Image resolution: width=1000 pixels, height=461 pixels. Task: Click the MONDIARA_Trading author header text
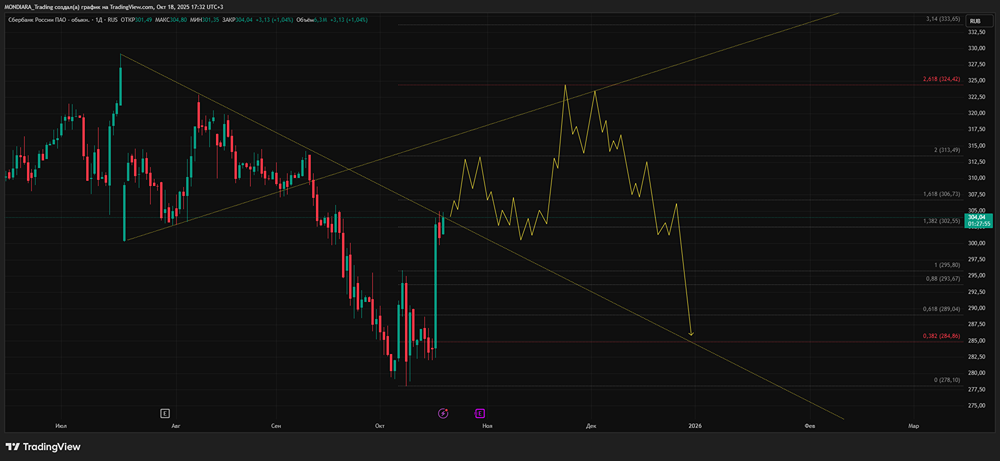29,6
